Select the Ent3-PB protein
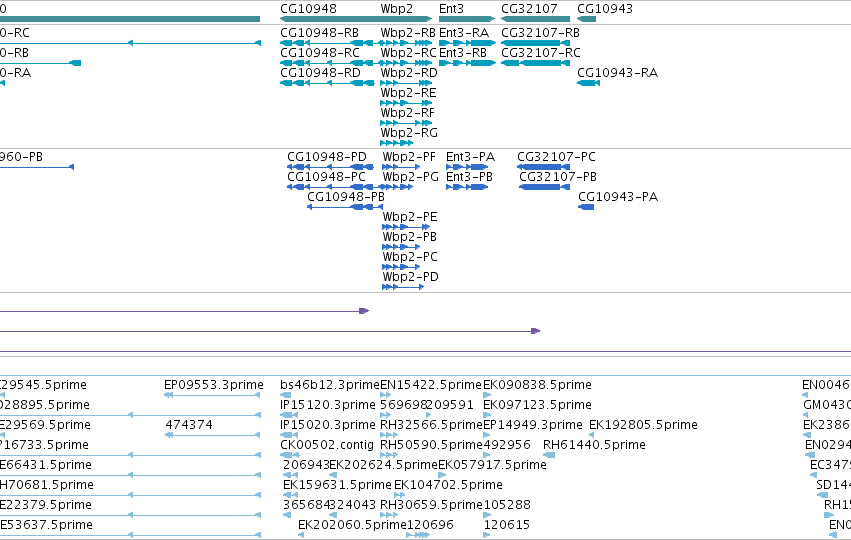Screen dimensions: 851x540 469,177
